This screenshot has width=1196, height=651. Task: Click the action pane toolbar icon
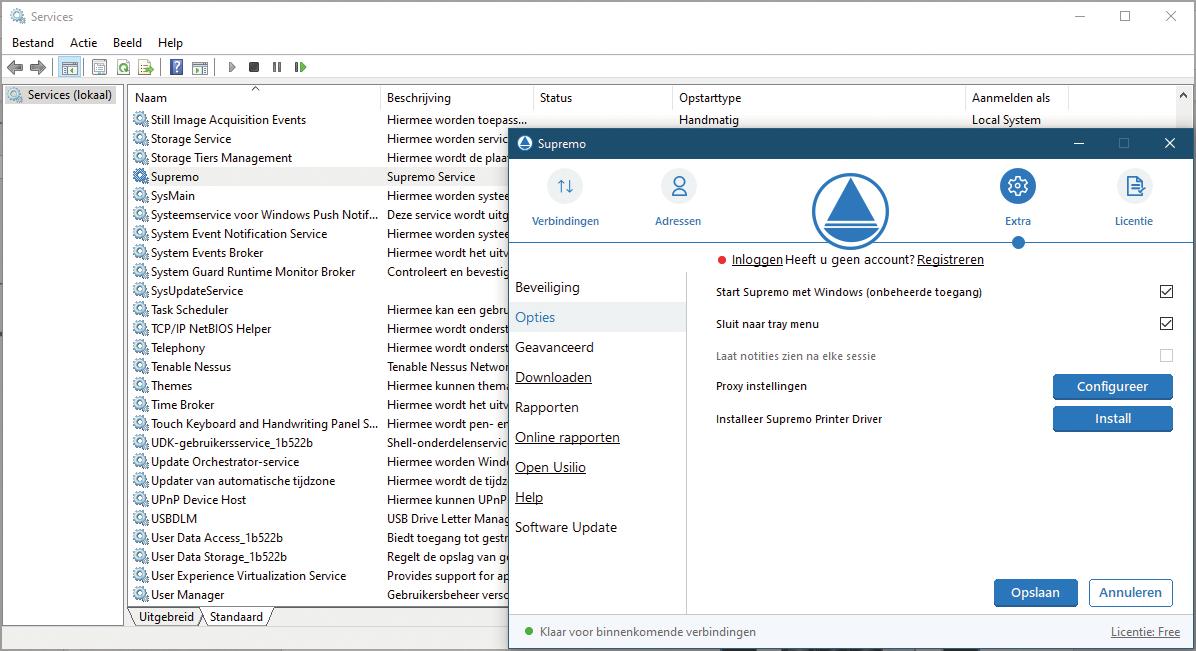click(200, 67)
